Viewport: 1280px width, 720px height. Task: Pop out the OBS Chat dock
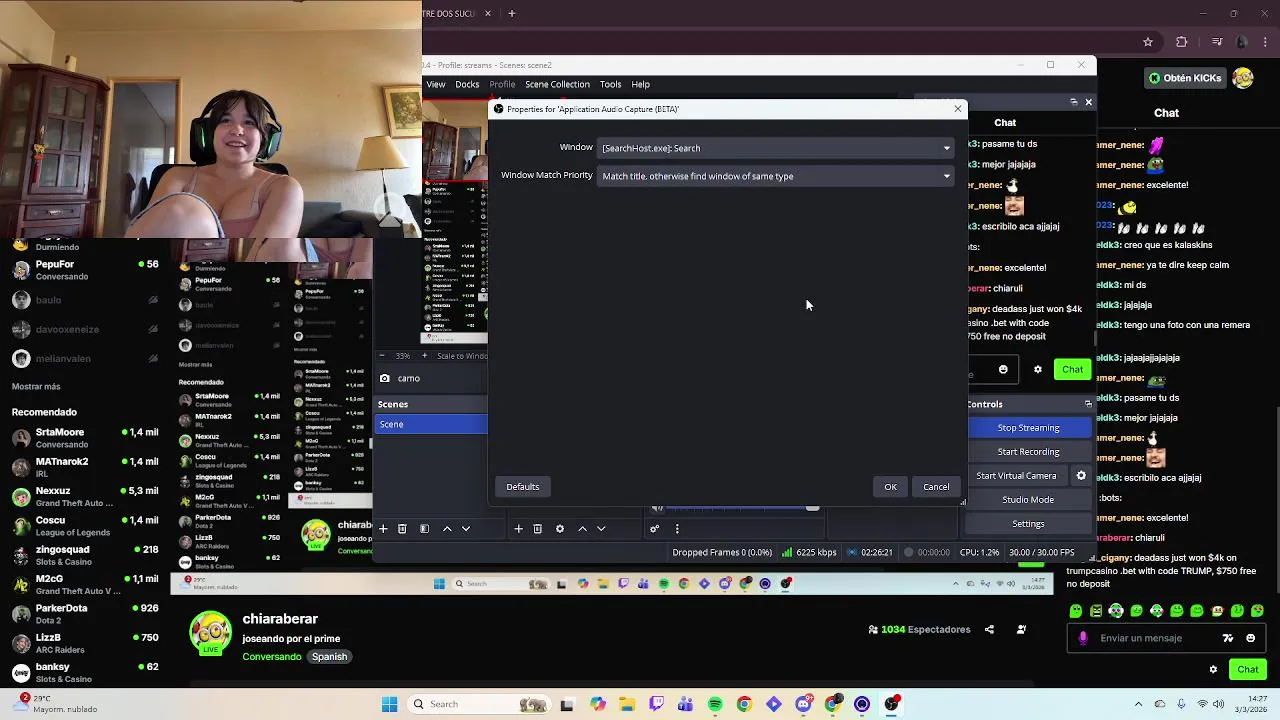[x=1074, y=102]
